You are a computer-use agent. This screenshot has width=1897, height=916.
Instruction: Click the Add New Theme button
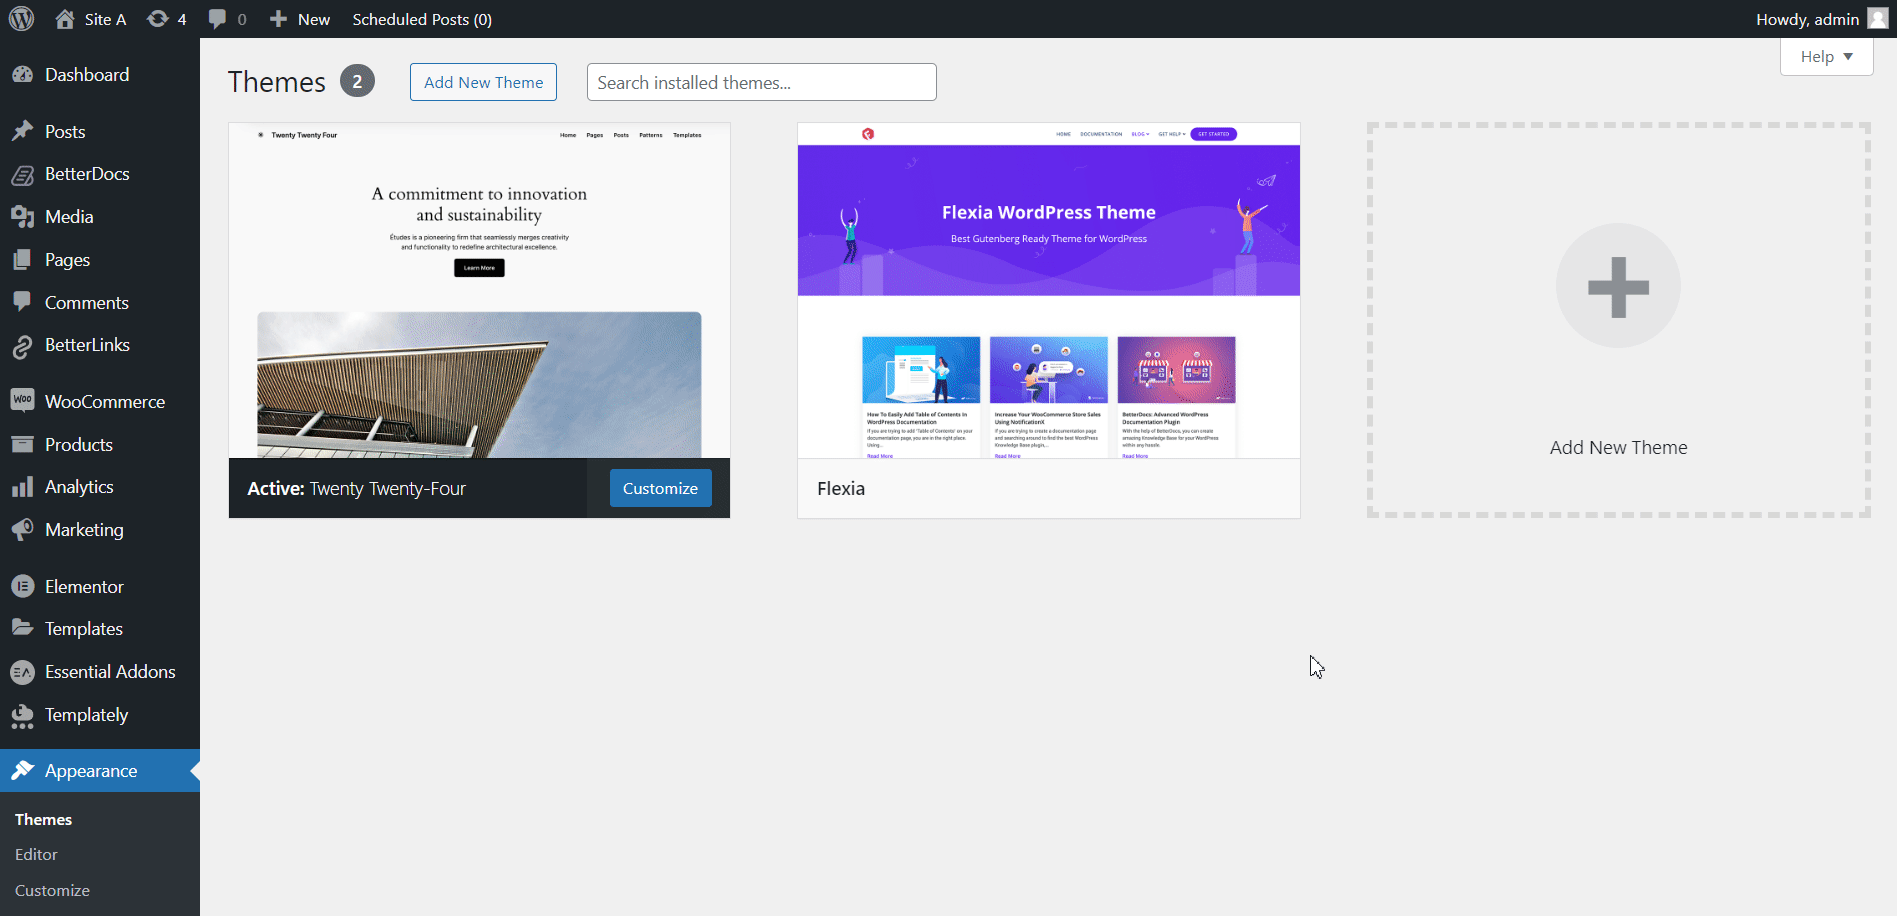(483, 81)
